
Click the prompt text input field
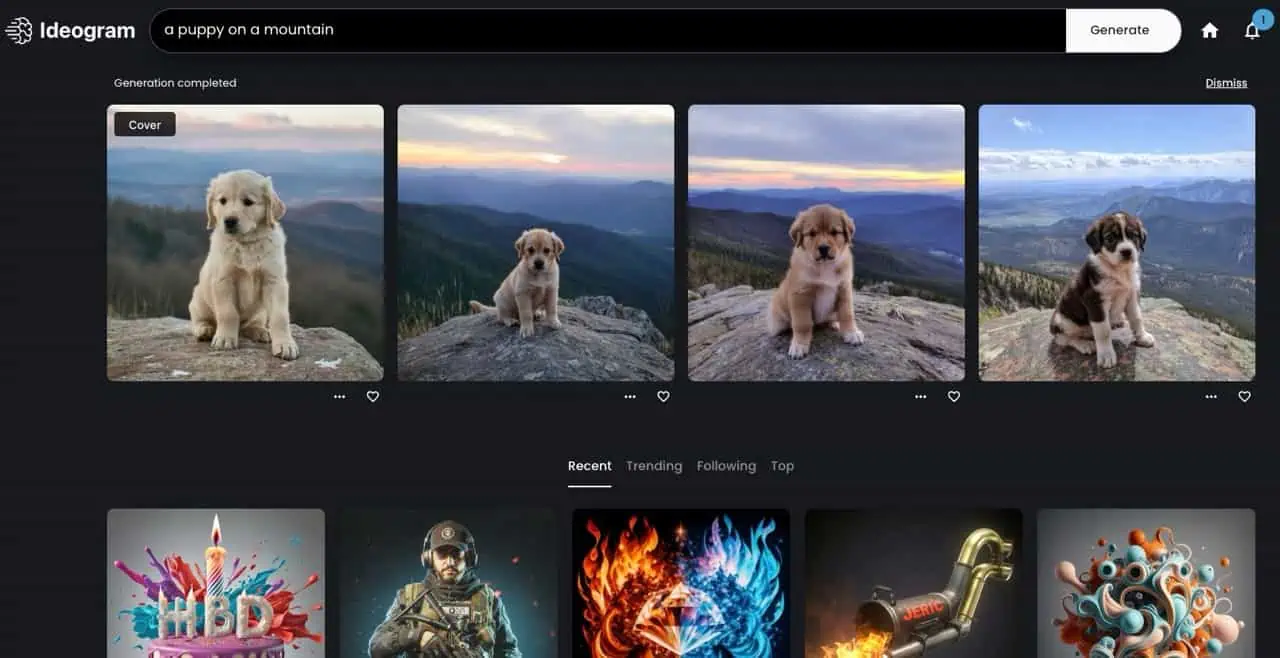pos(600,30)
